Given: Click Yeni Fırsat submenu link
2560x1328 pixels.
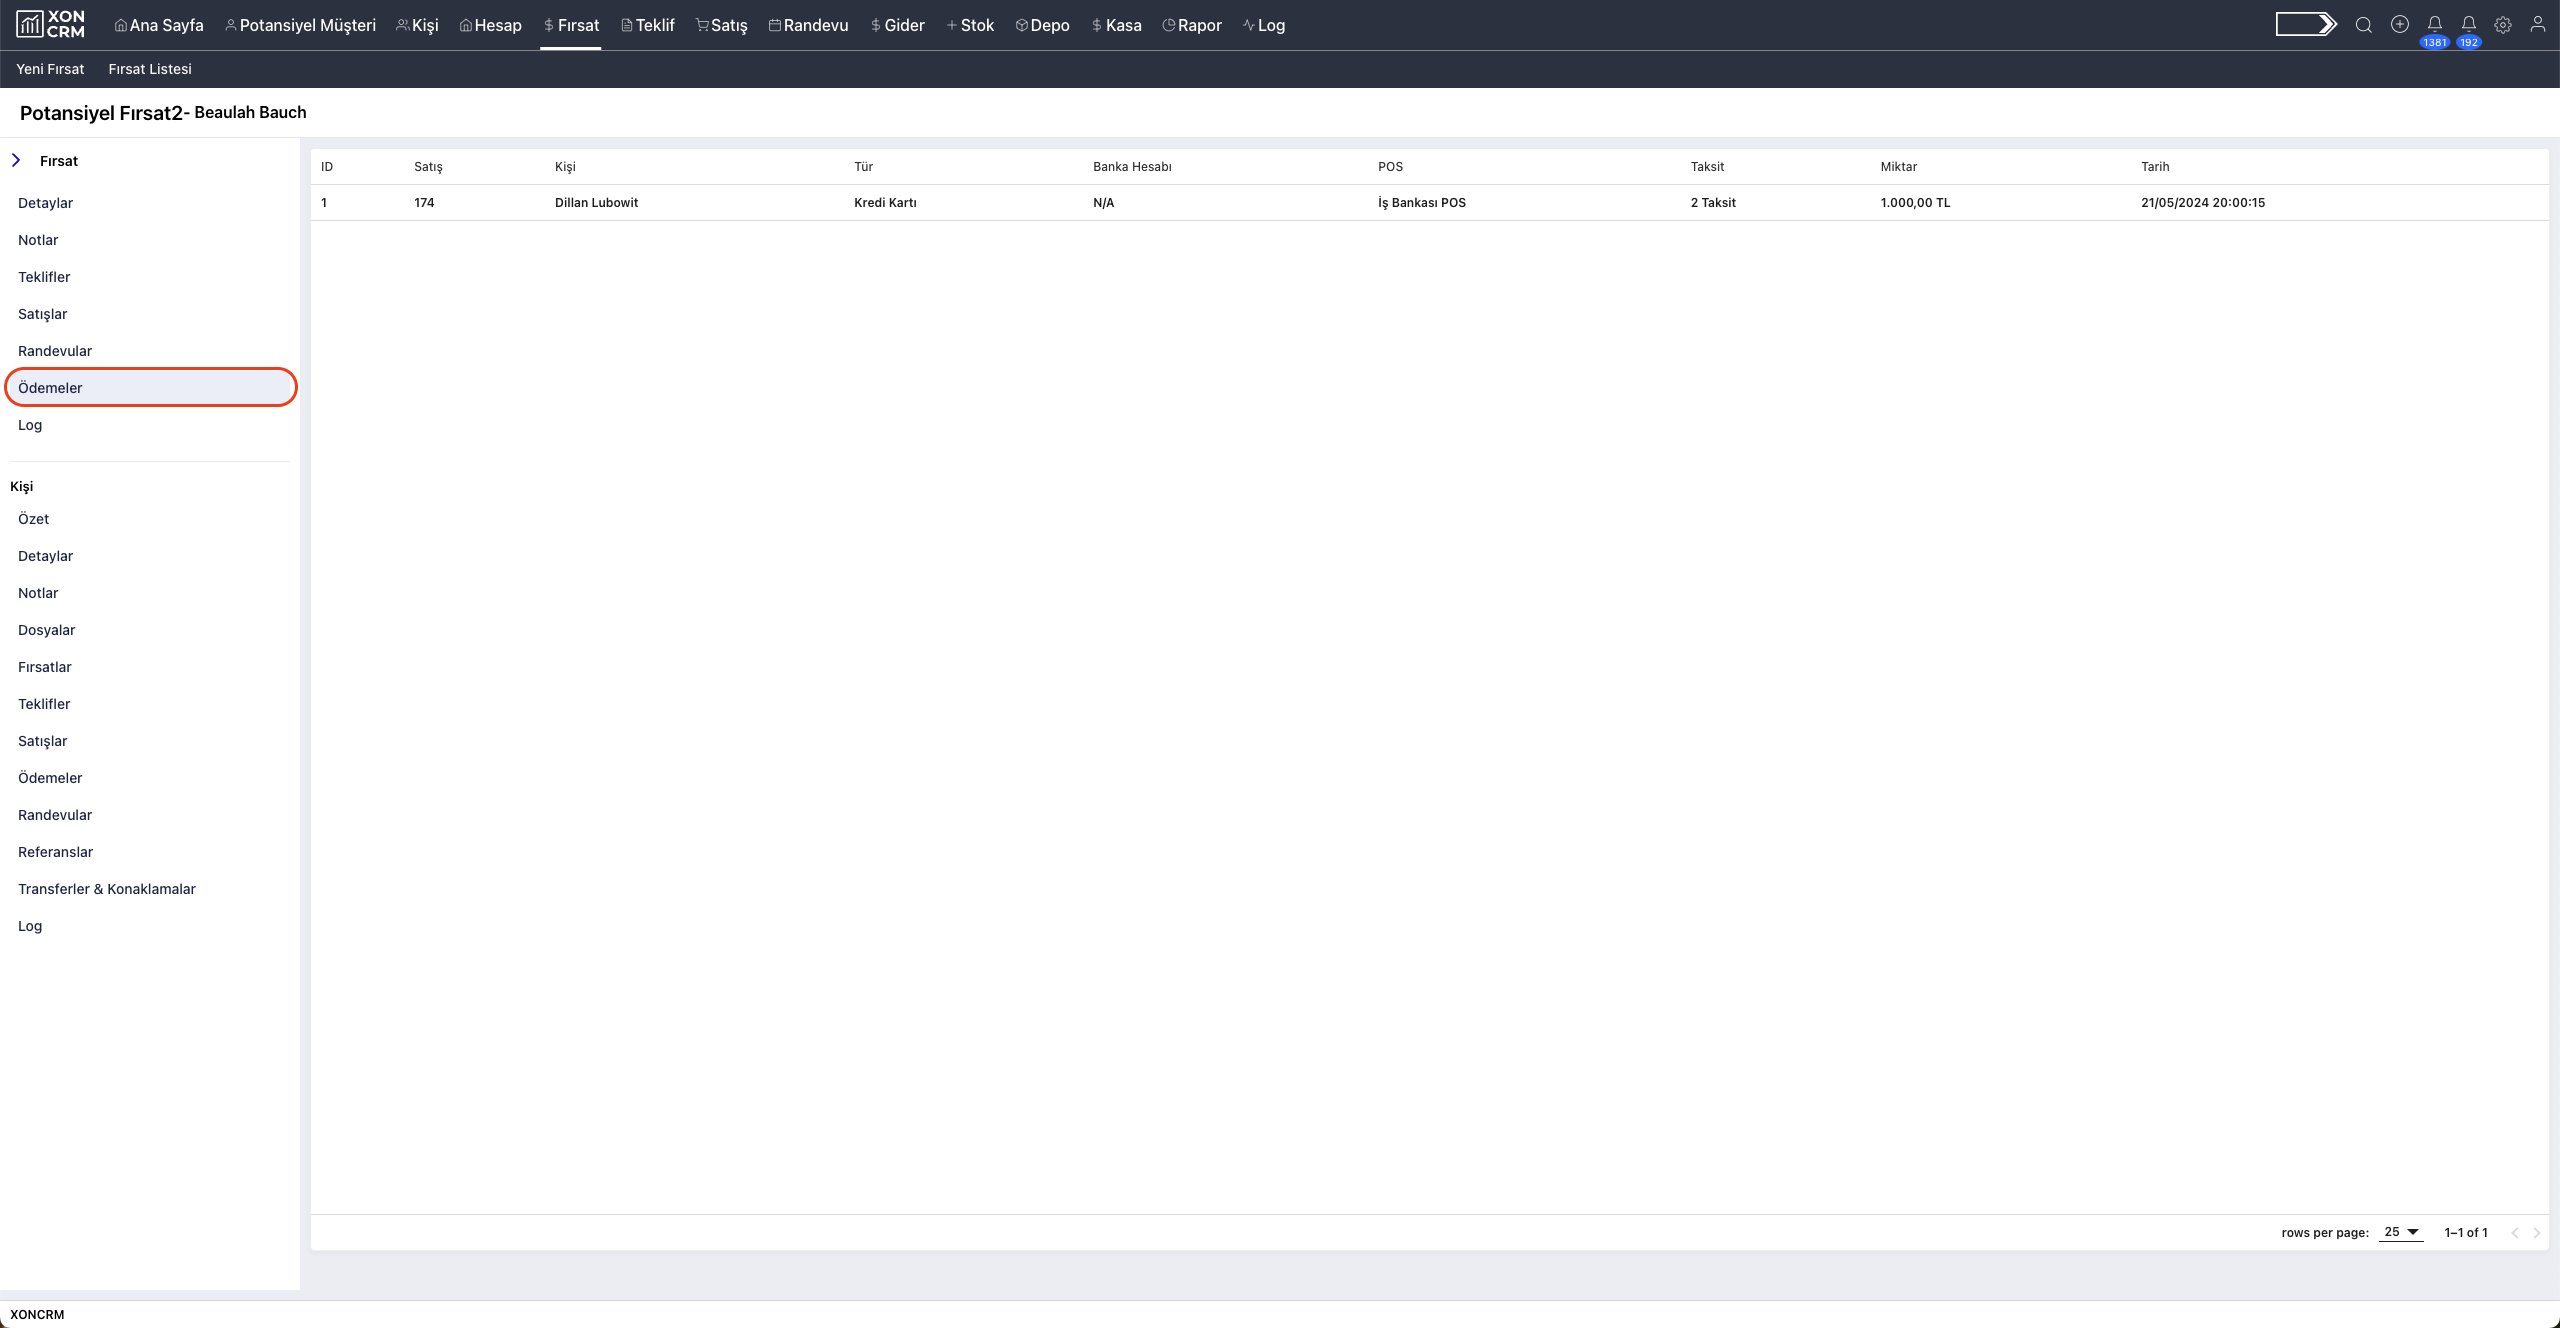Looking at the screenshot, I should pyautogui.click(x=50, y=69).
